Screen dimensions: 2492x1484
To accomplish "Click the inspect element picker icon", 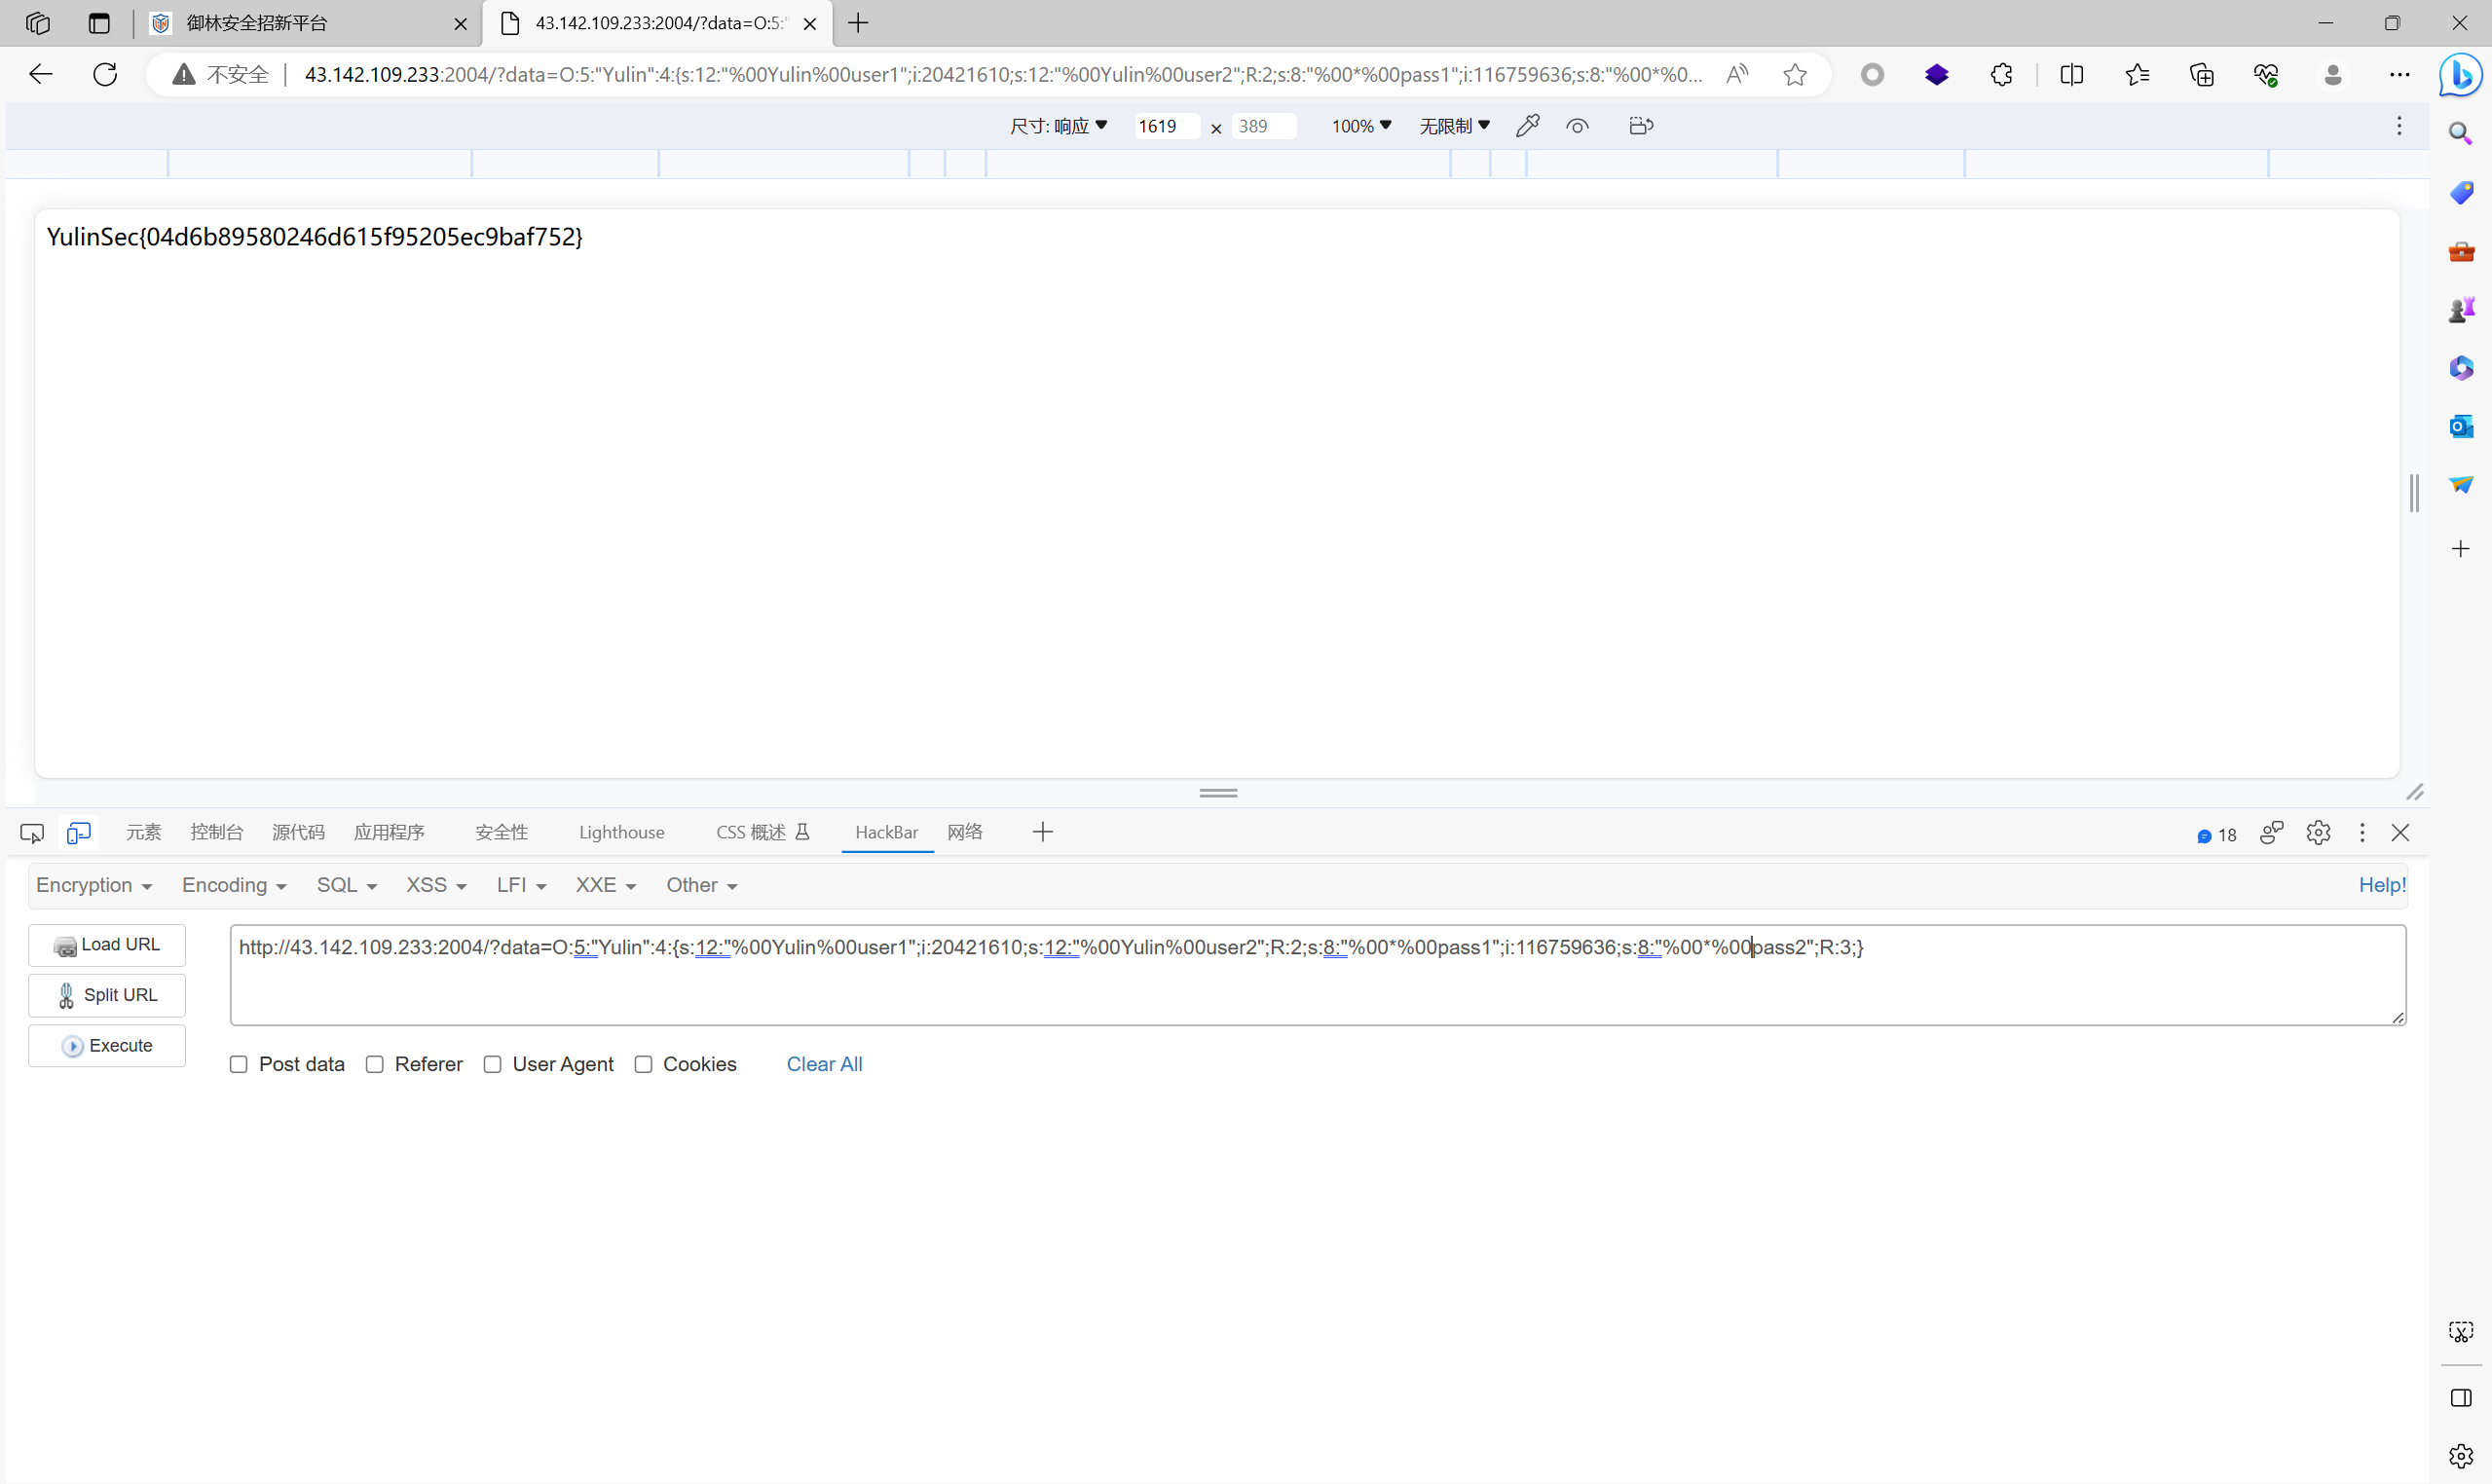I will [32, 833].
